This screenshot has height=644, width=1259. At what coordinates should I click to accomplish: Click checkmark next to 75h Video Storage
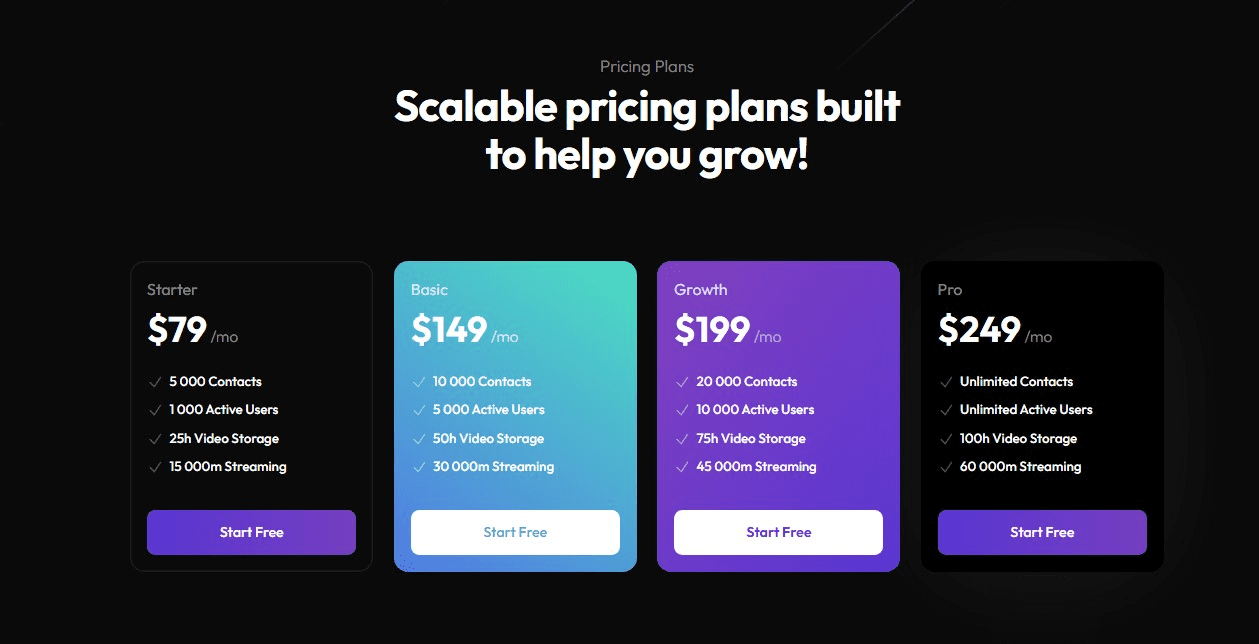682,439
